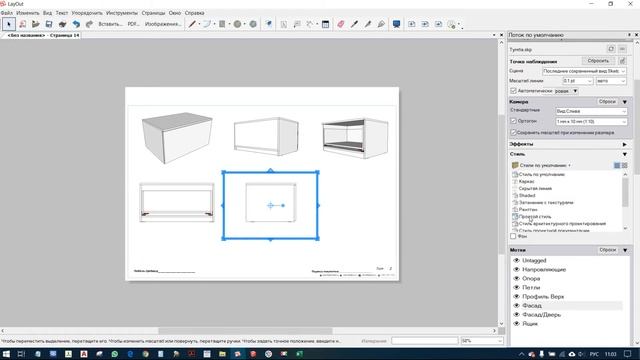This screenshot has width=640, height=360.
Task: Click the add page toolbar icon
Action: (411, 24)
